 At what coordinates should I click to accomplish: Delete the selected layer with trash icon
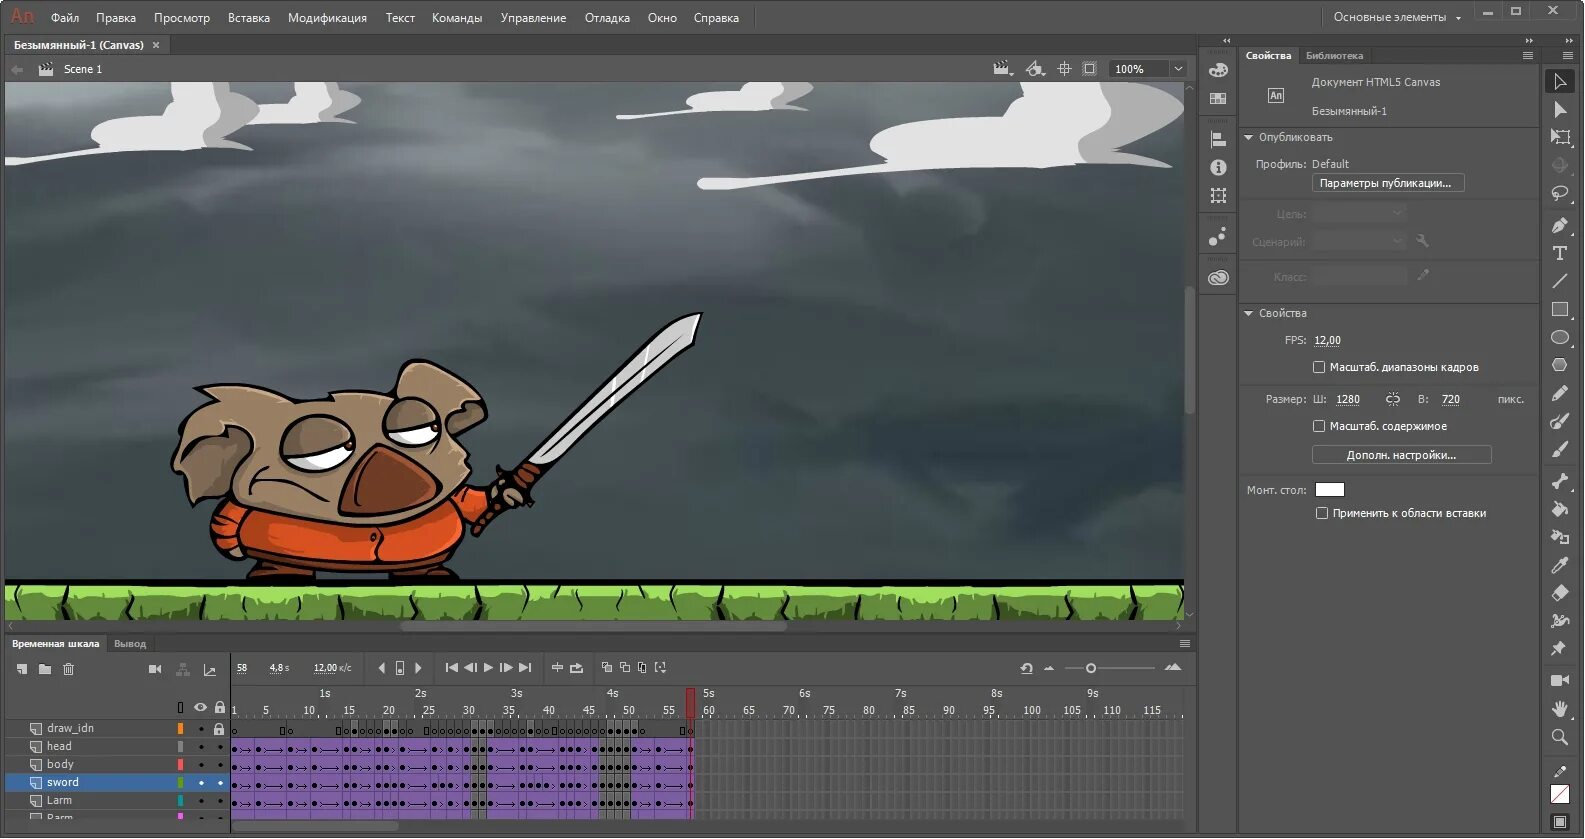tap(69, 669)
